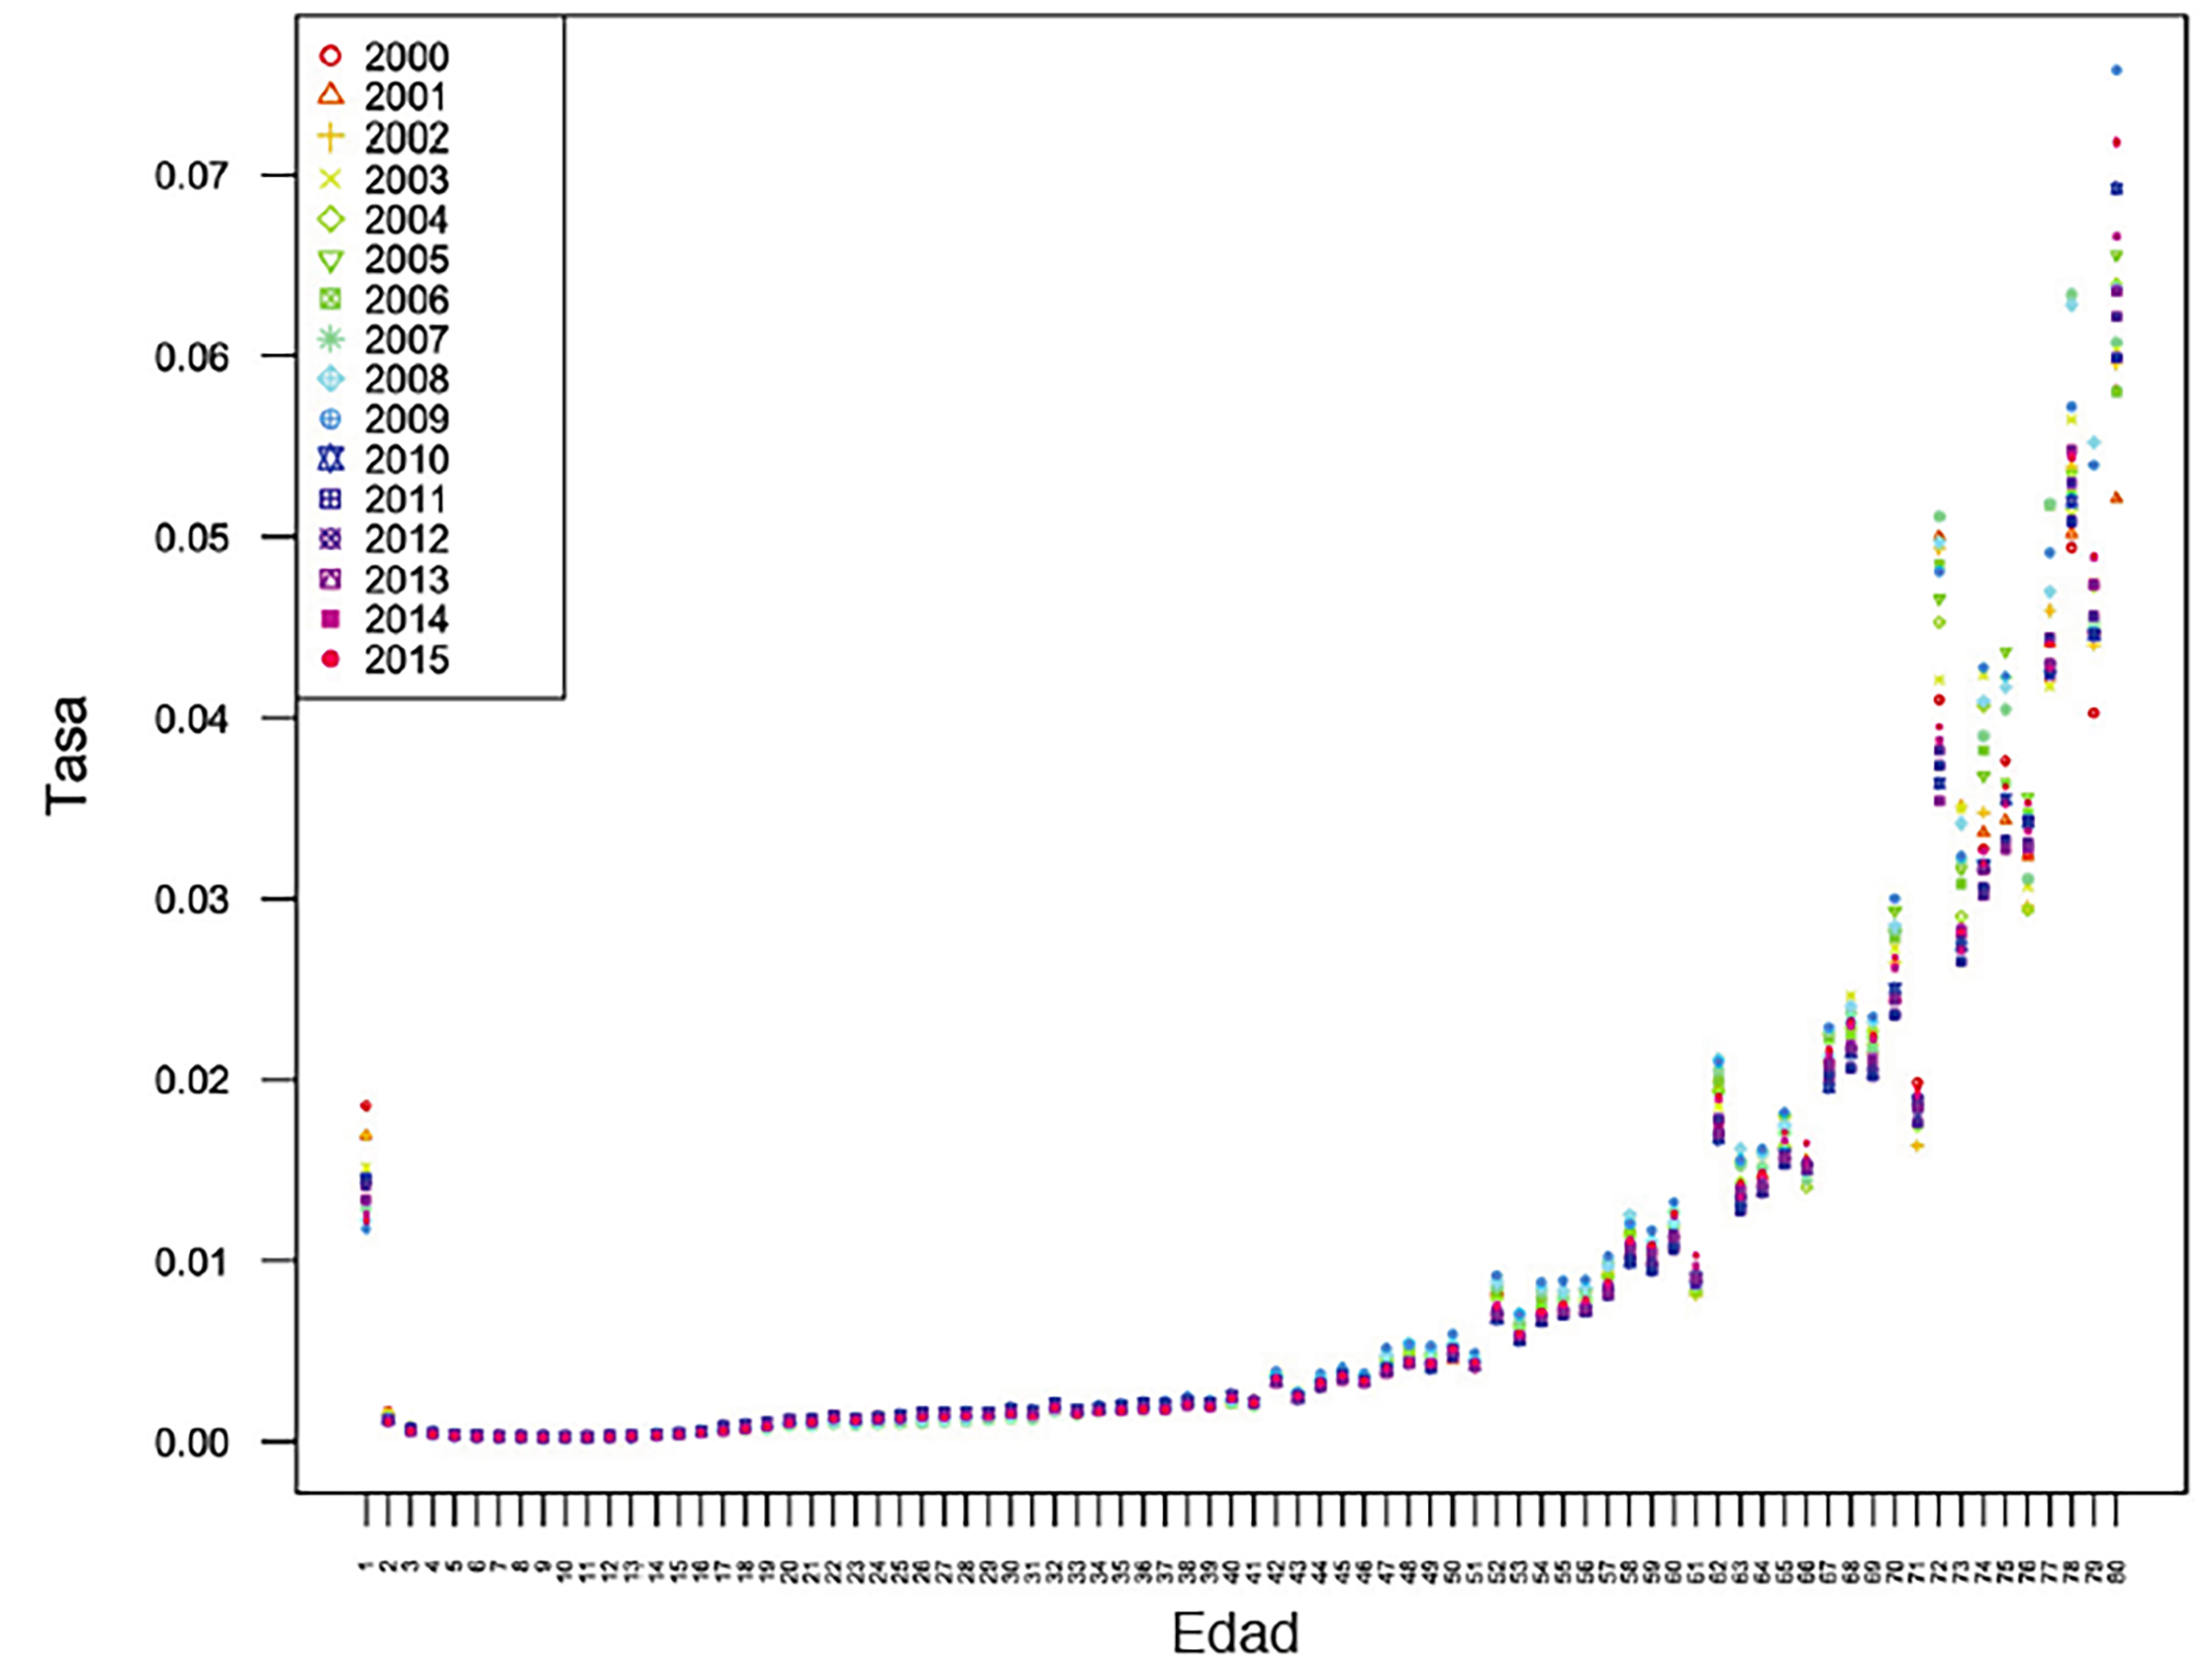
Task: Click the inverted triangle marker for 2005
Action: pyautogui.click(x=331, y=261)
